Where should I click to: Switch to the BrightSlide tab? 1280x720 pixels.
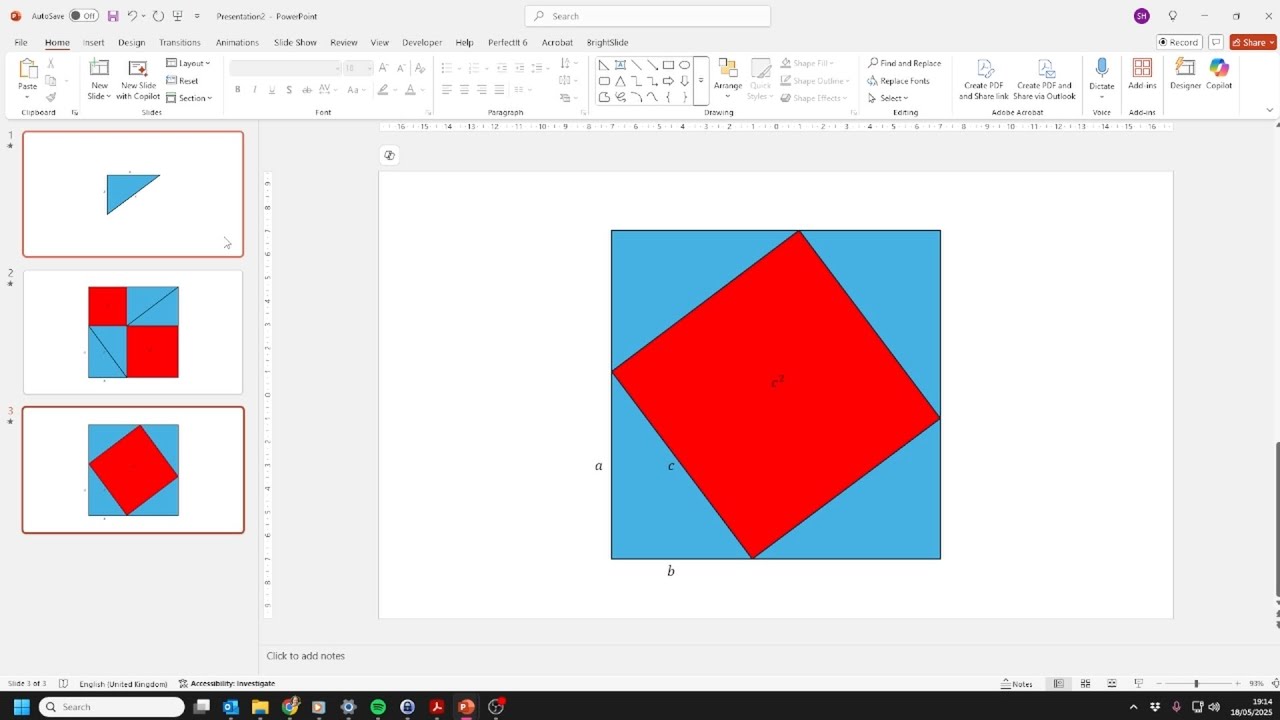pos(607,42)
